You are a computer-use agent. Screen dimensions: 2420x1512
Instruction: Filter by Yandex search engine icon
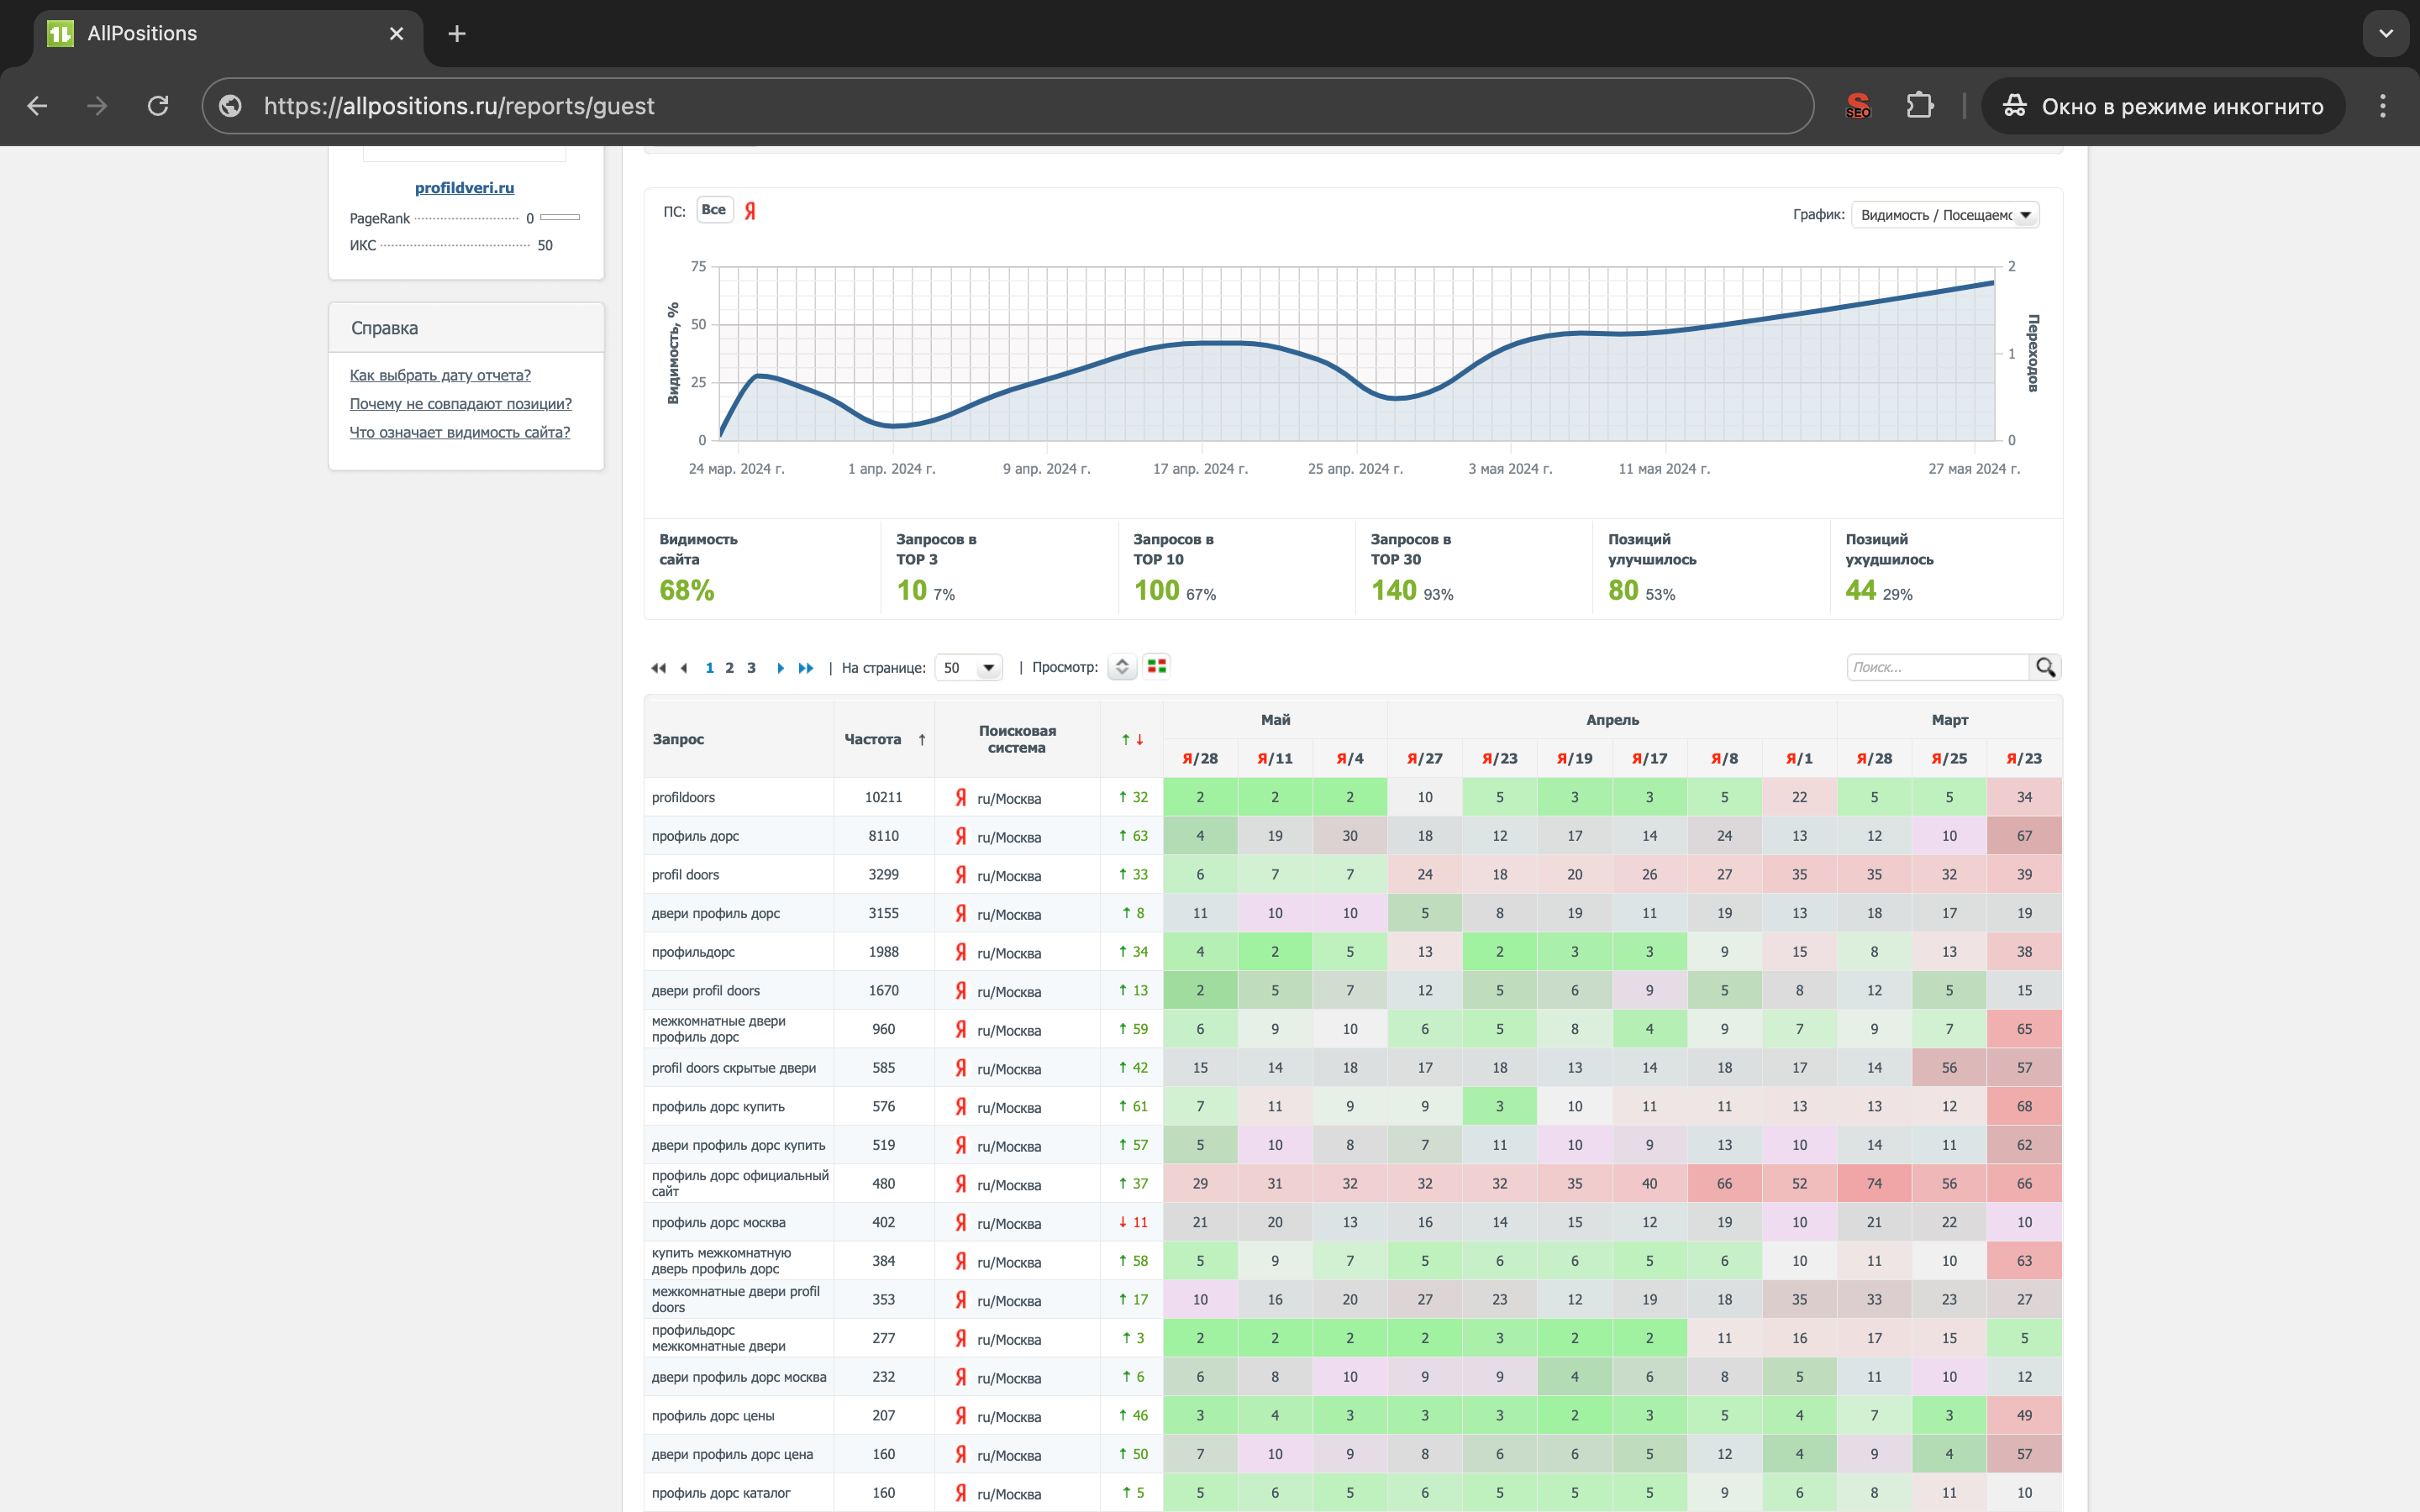point(750,210)
